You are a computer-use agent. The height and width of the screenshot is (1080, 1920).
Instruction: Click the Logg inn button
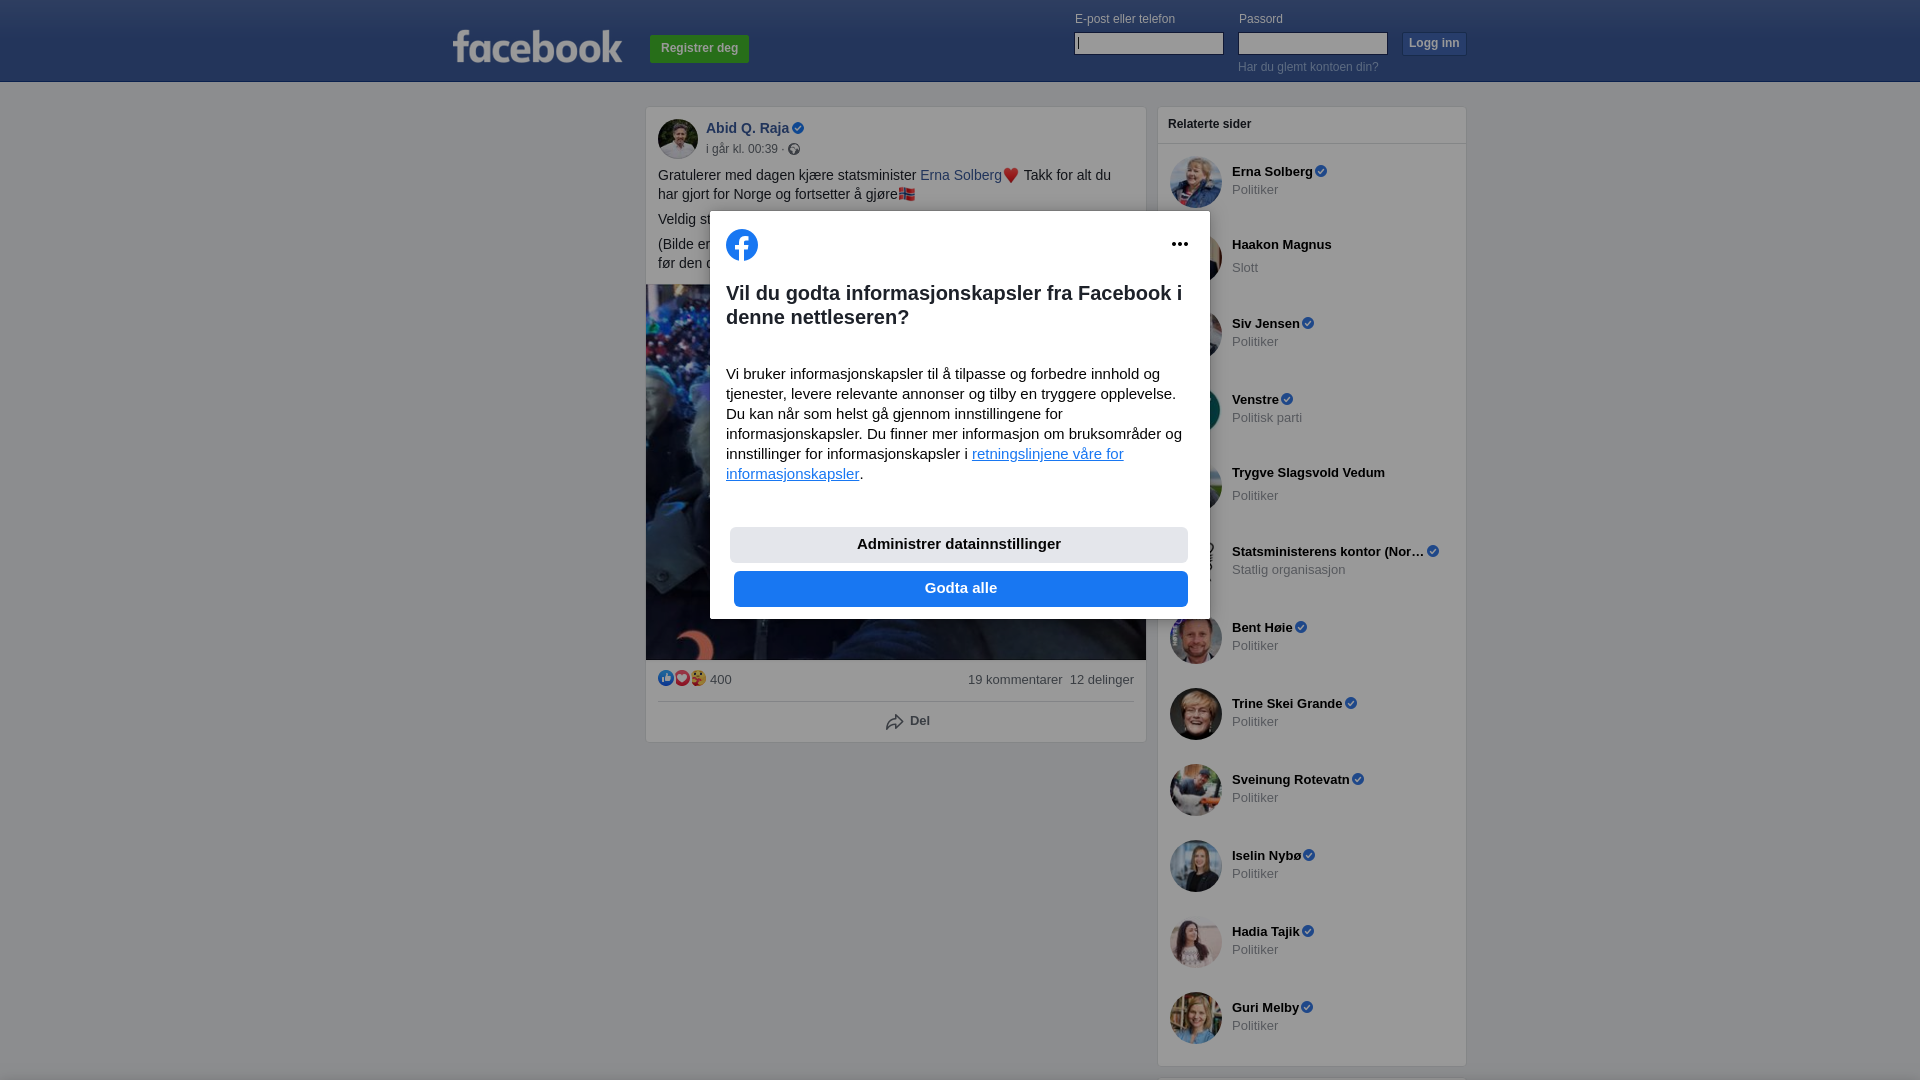point(1434,44)
